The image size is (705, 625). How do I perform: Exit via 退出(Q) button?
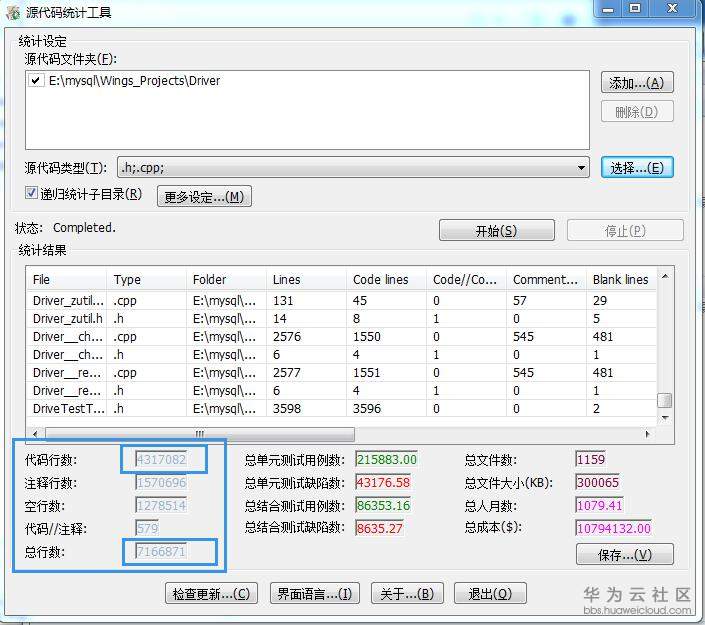tap(491, 594)
